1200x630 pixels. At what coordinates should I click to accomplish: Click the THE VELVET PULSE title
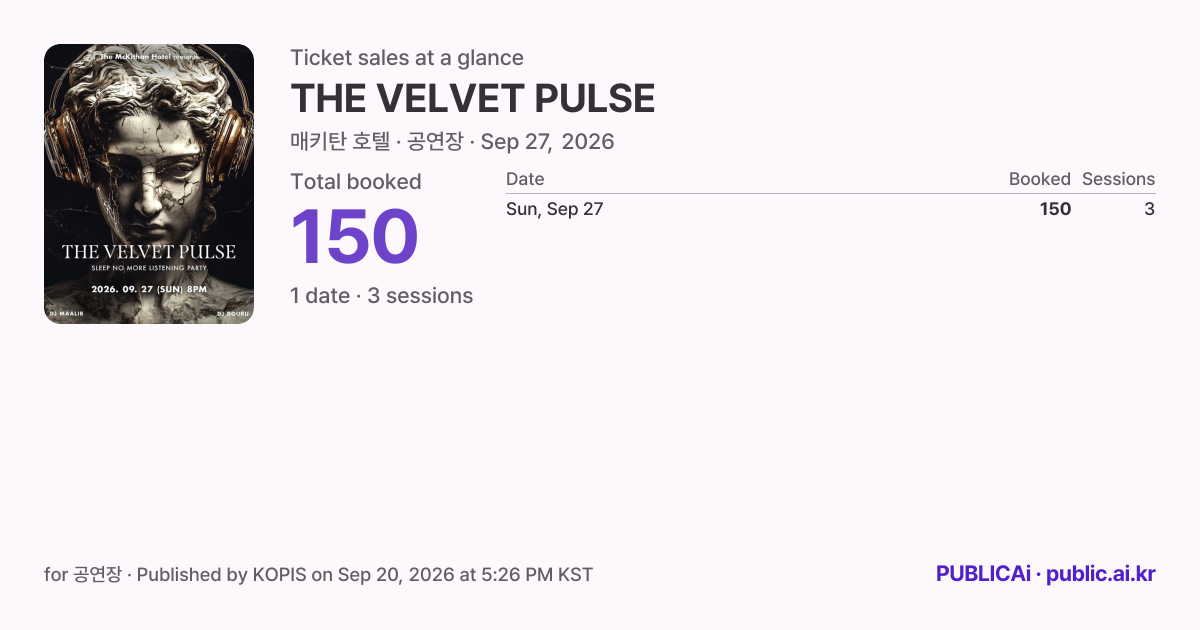[x=472, y=98]
